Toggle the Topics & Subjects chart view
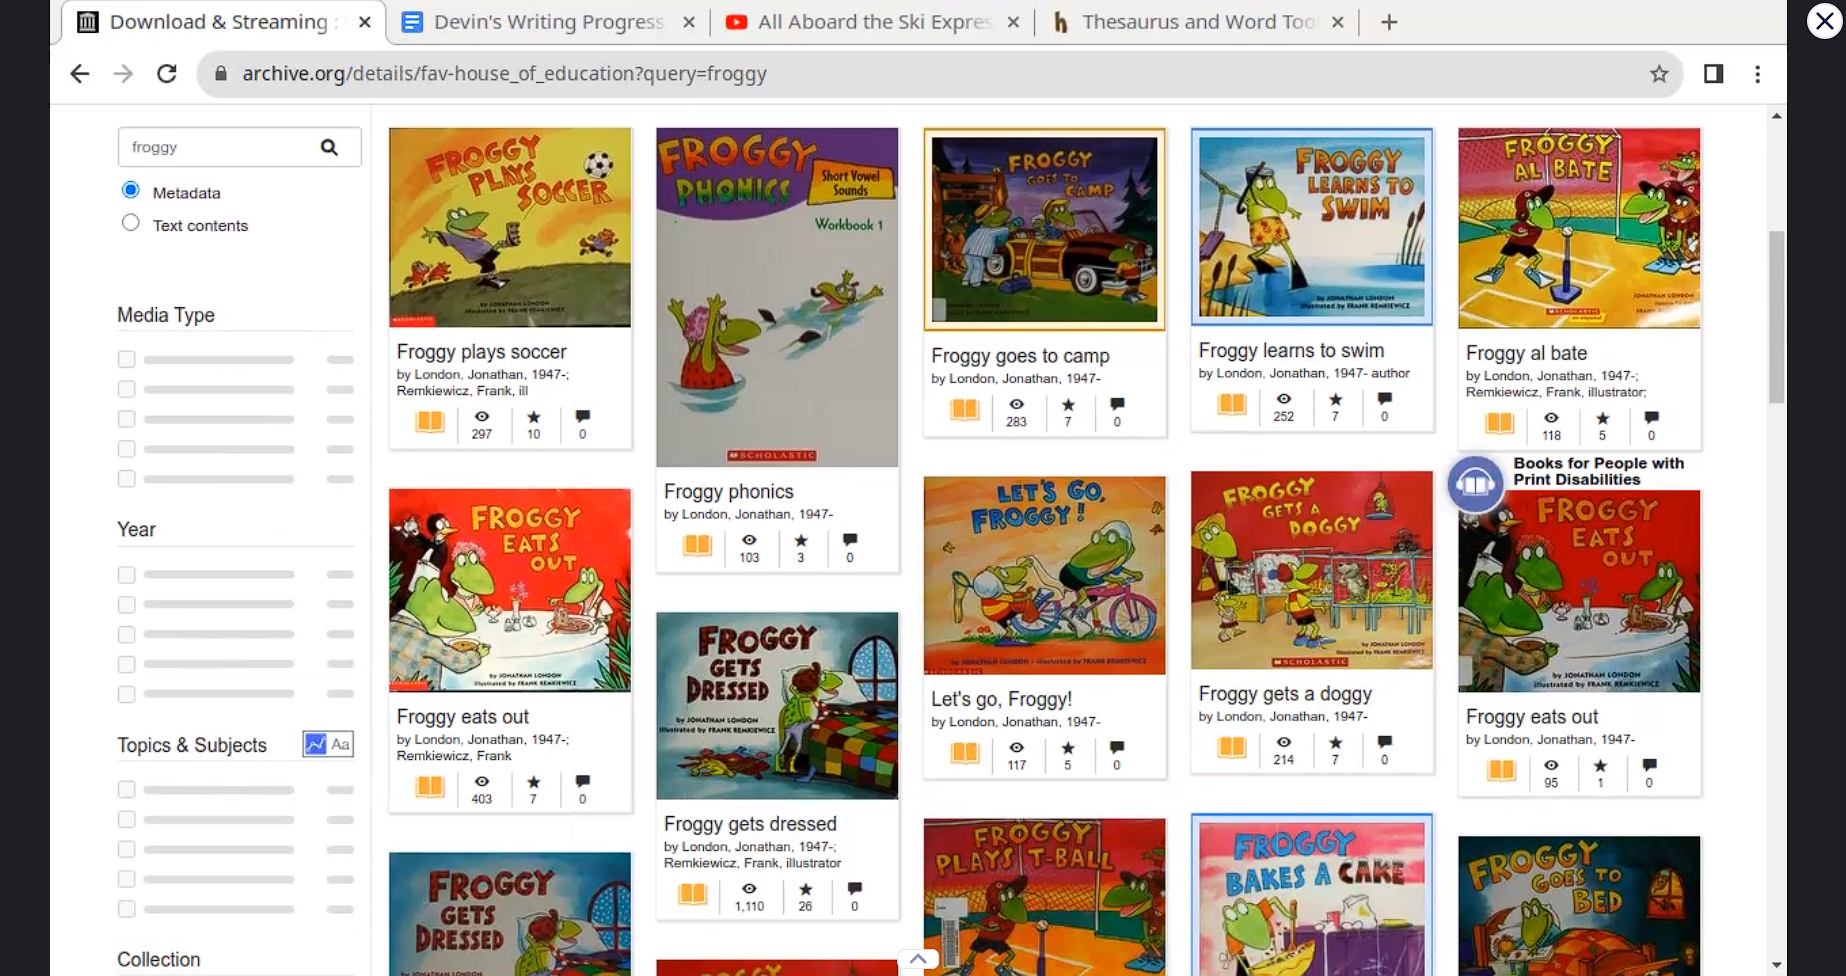 pyautogui.click(x=316, y=744)
